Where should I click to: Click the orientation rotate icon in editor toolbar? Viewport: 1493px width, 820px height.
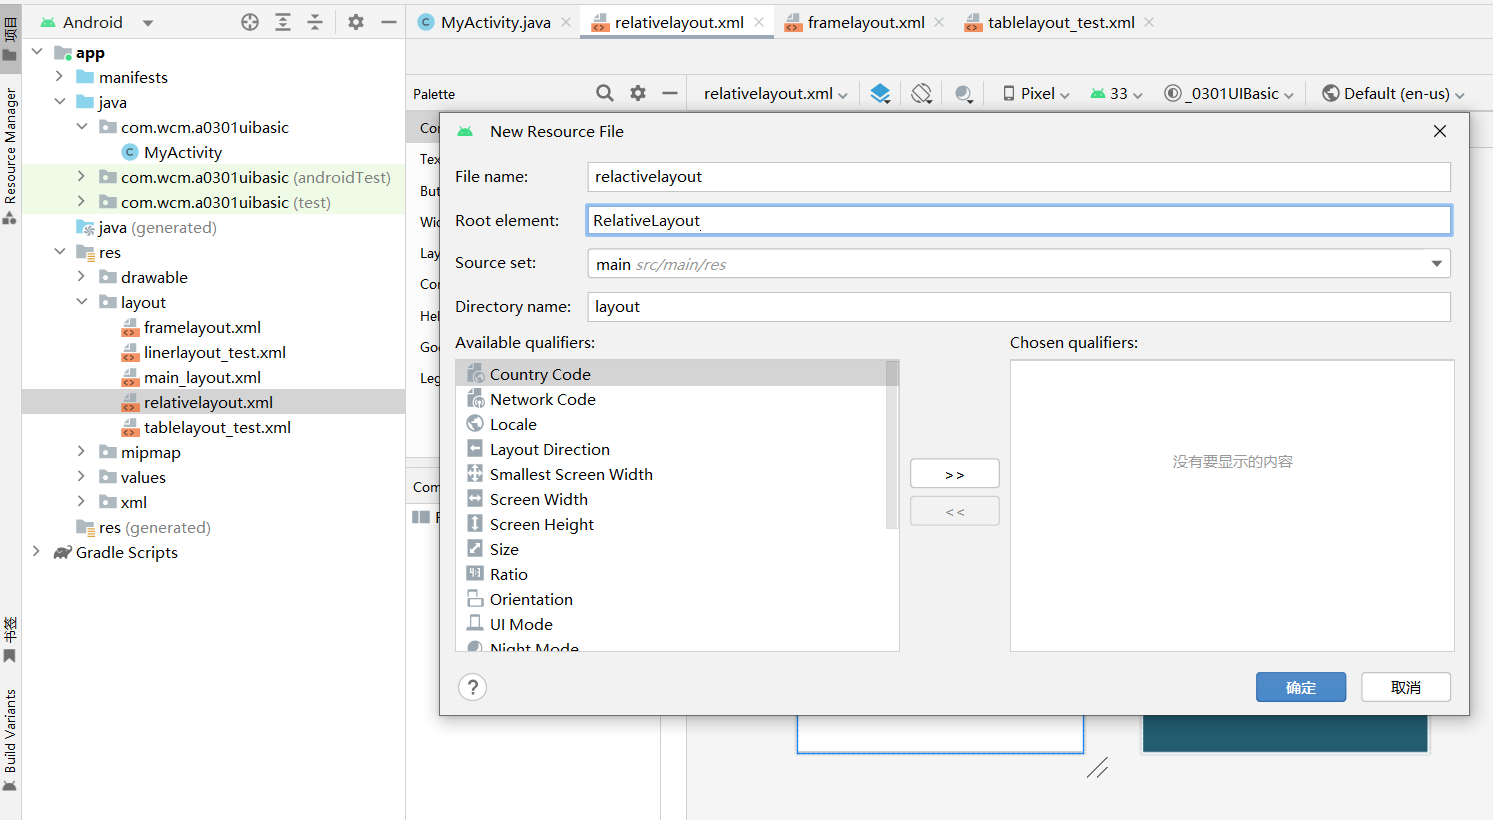(x=922, y=93)
